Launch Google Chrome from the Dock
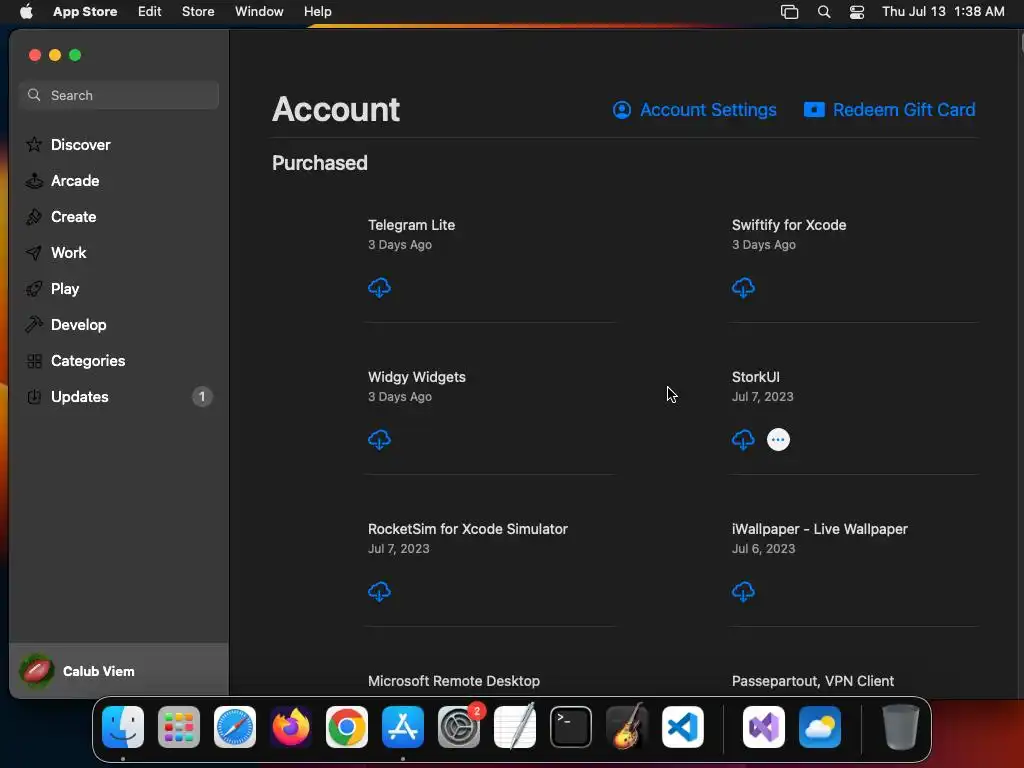The height and width of the screenshot is (768, 1024). pyautogui.click(x=347, y=727)
